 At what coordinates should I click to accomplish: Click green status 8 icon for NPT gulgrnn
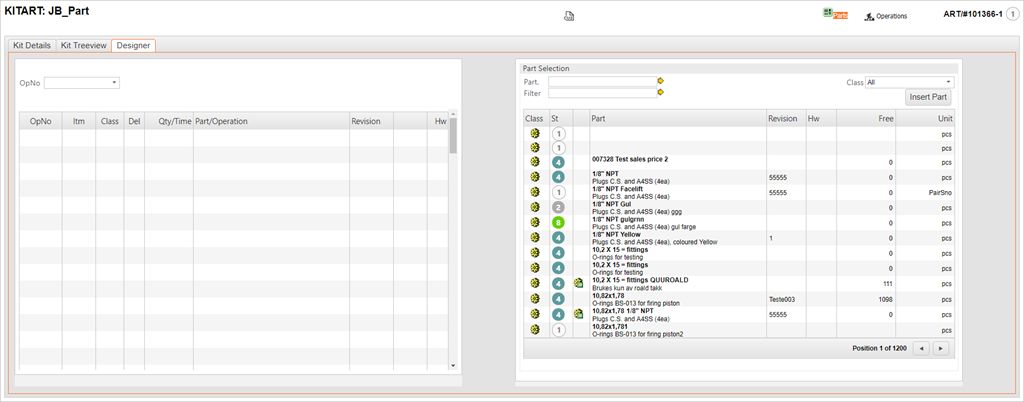click(x=558, y=222)
